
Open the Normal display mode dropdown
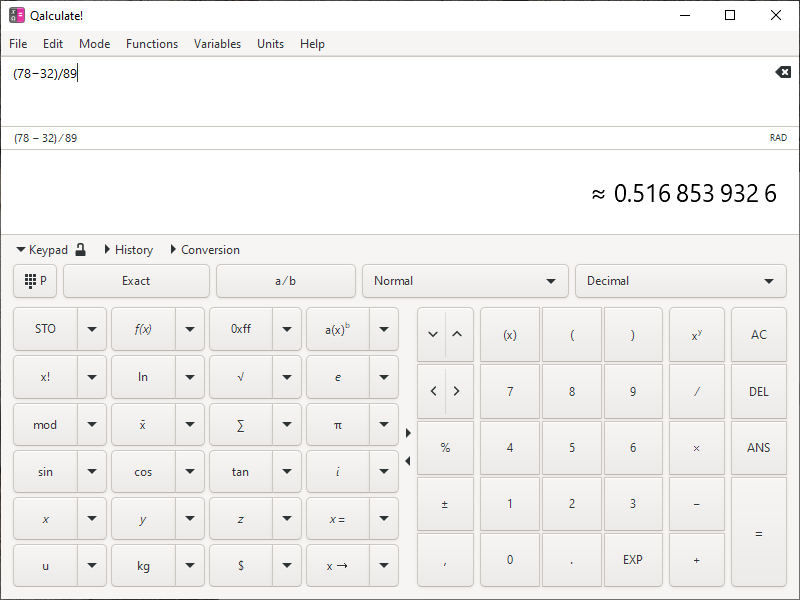[x=464, y=281]
